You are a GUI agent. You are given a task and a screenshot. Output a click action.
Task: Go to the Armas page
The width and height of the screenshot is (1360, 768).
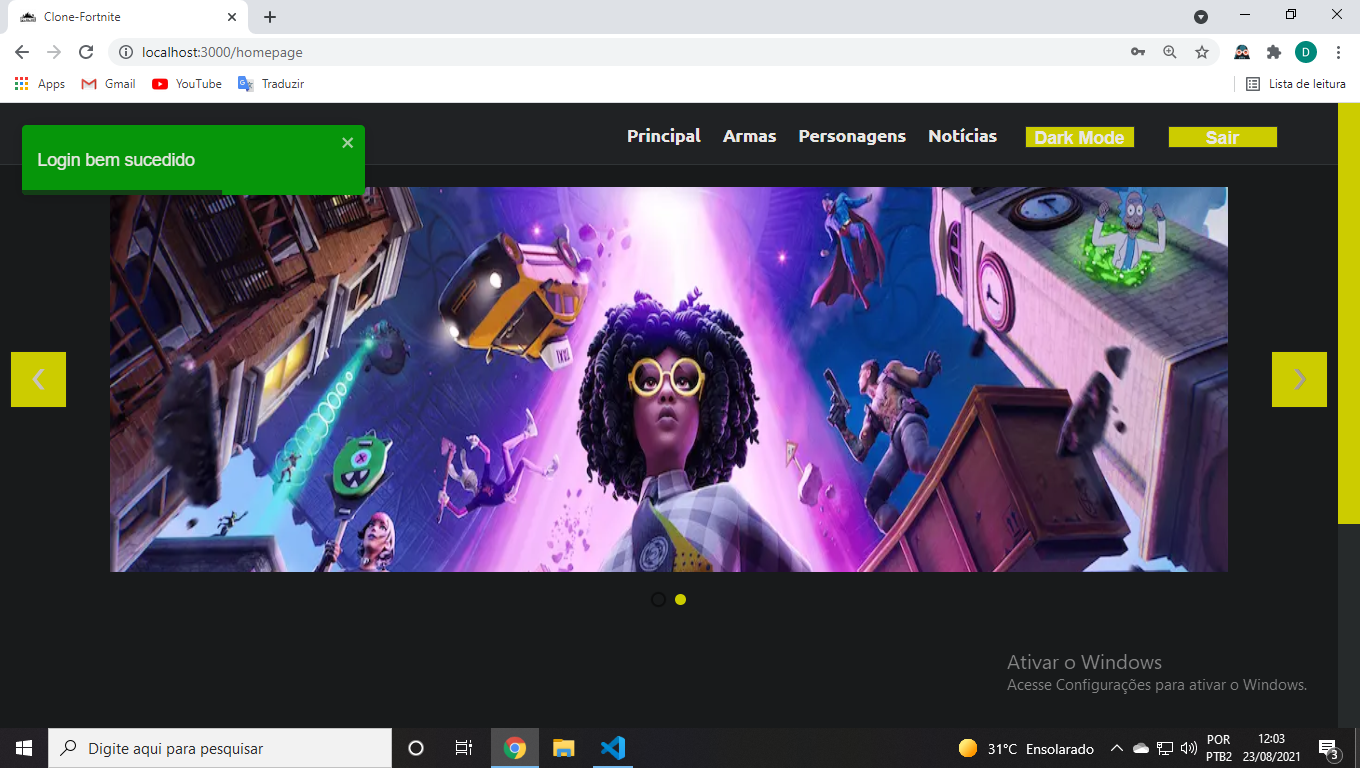[750, 136]
